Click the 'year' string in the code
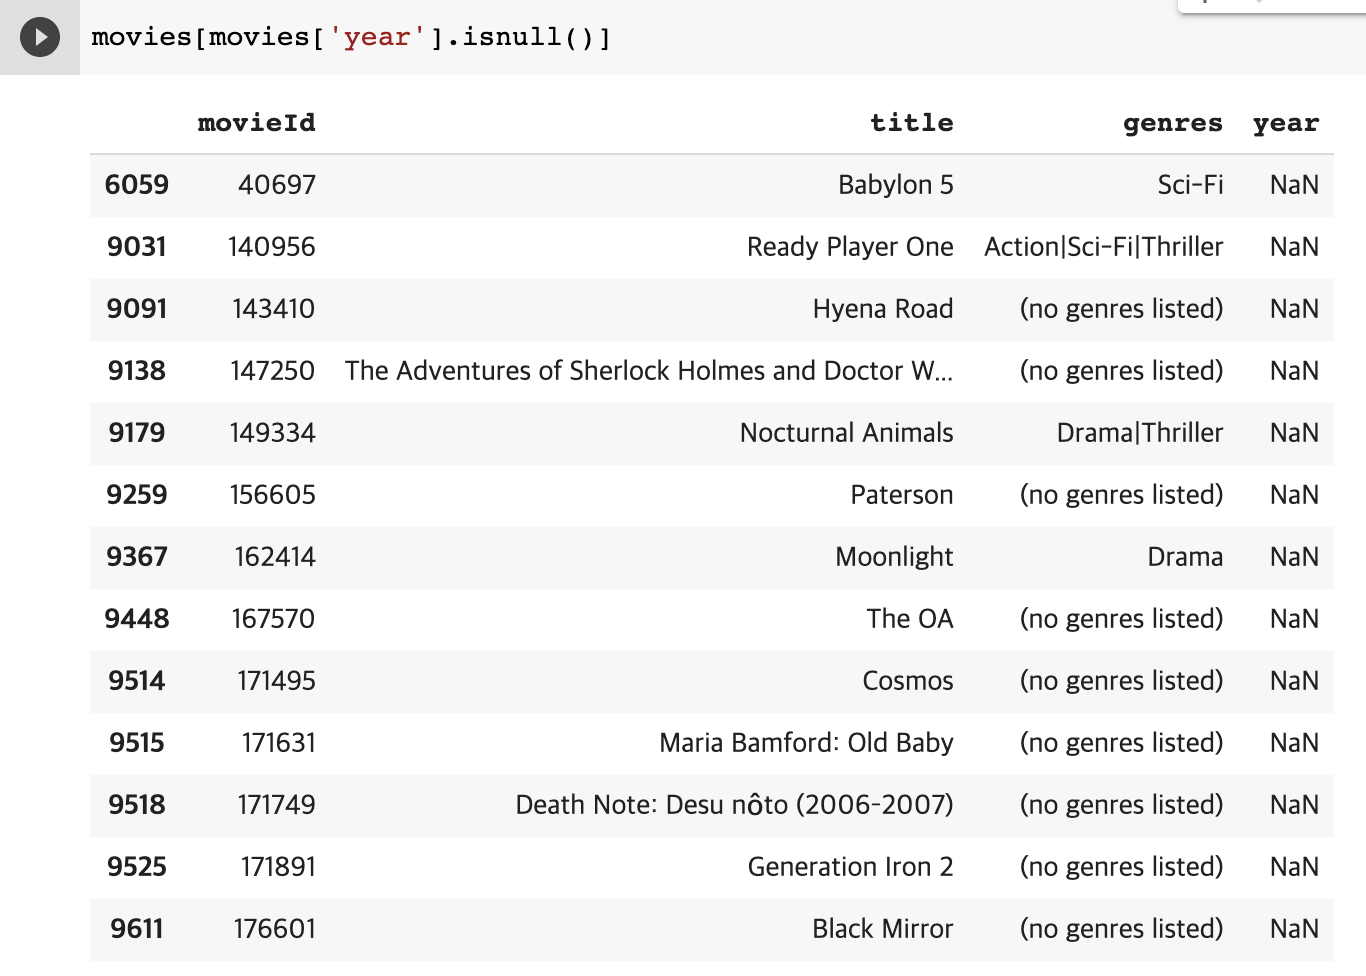The width and height of the screenshot is (1366, 976). [x=377, y=38]
